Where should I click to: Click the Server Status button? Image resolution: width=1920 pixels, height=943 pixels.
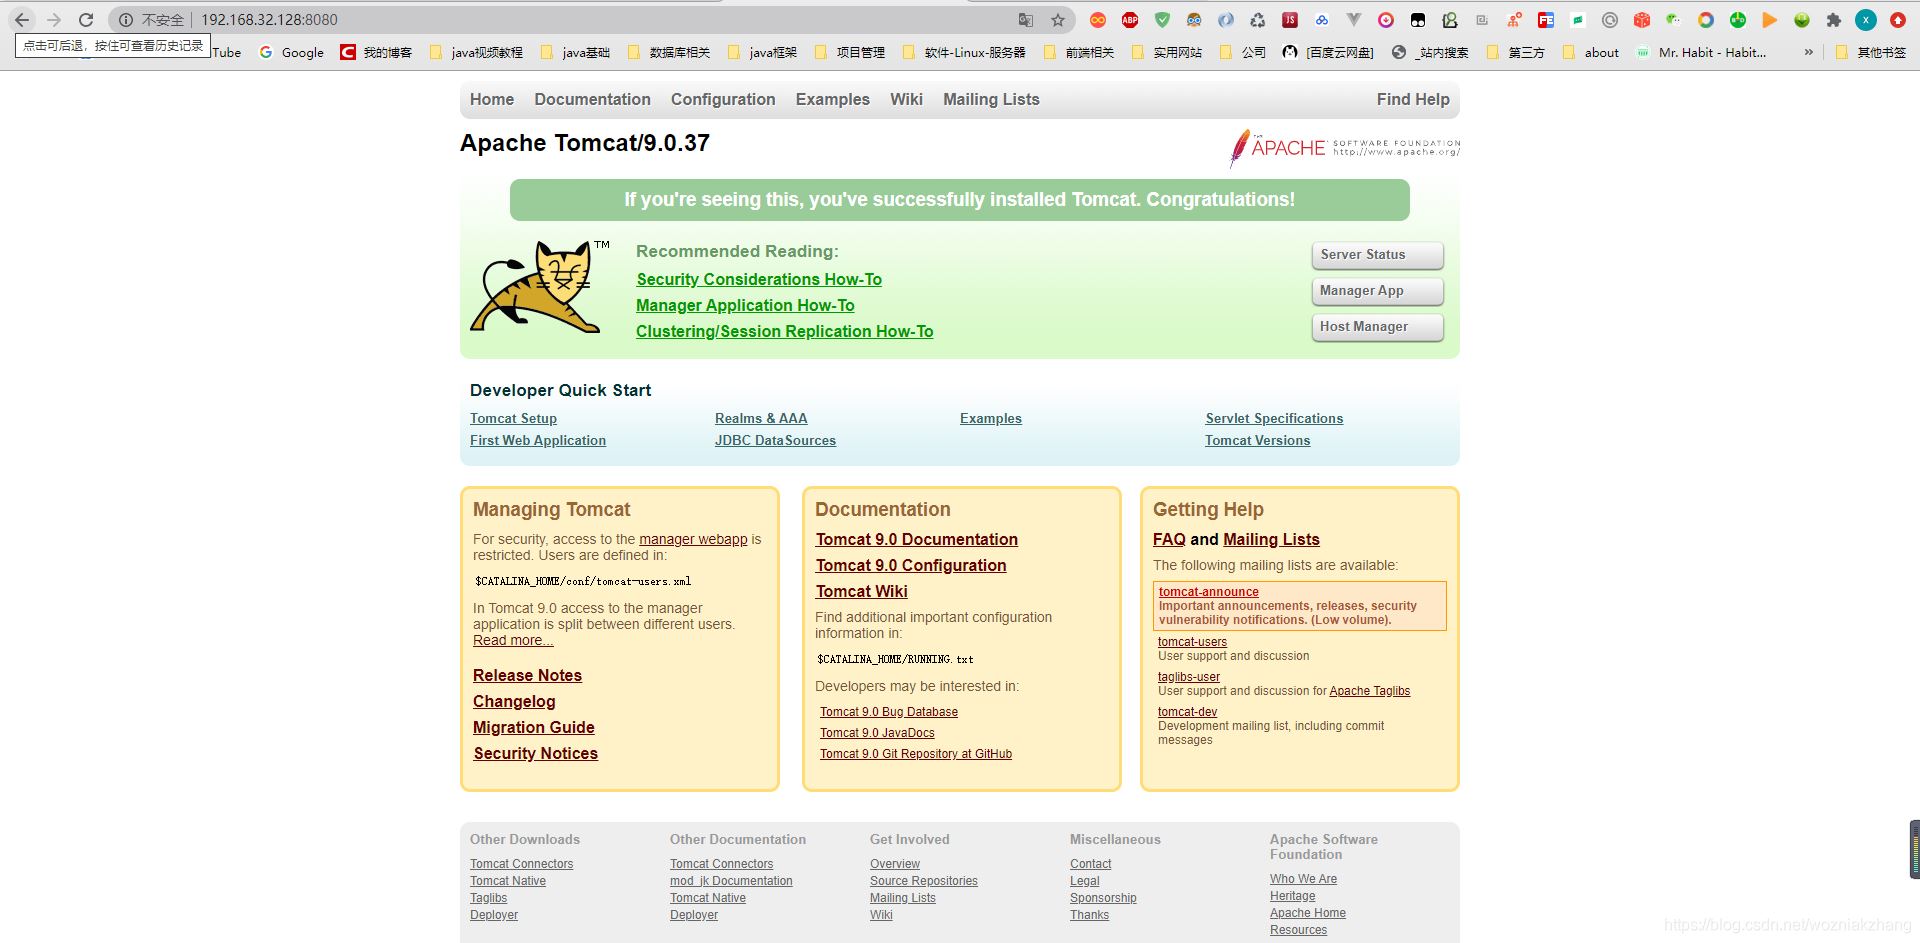click(1377, 255)
